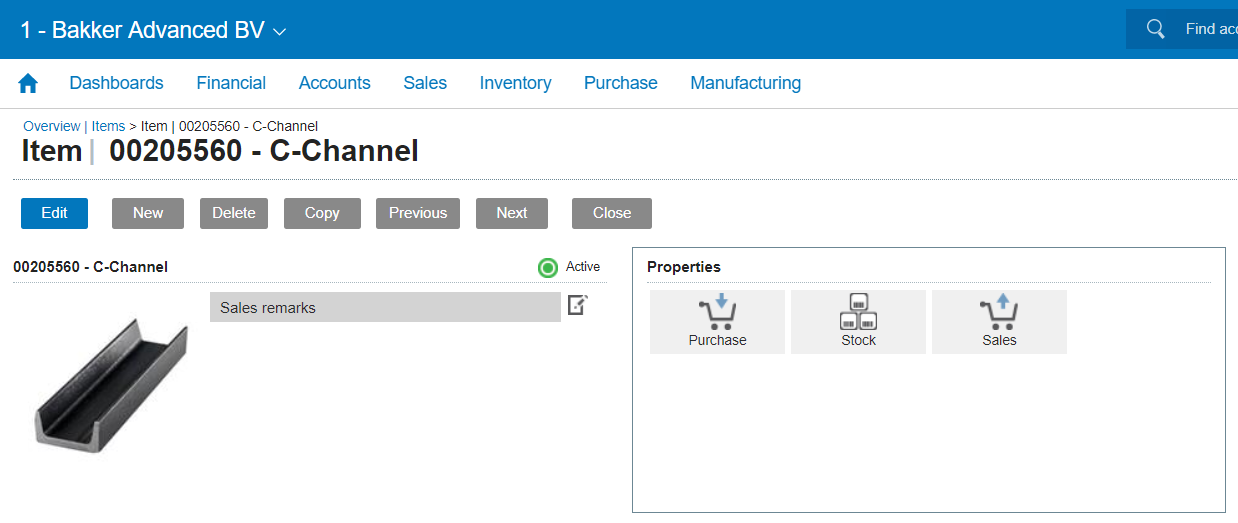This screenshot has height=523, width=1238.
Task: Click the Home icon in navigation bar
Action: pos(28,84)
